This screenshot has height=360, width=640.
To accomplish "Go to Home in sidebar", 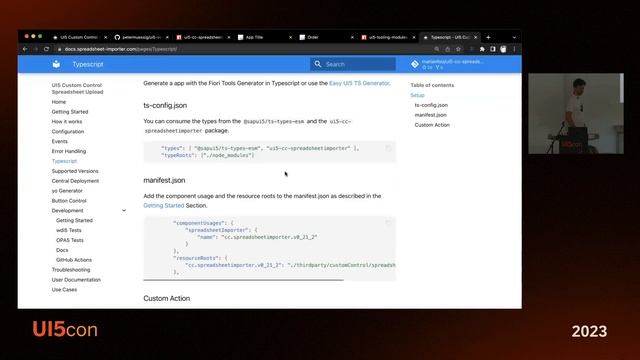I will click(x=59, y=102).
